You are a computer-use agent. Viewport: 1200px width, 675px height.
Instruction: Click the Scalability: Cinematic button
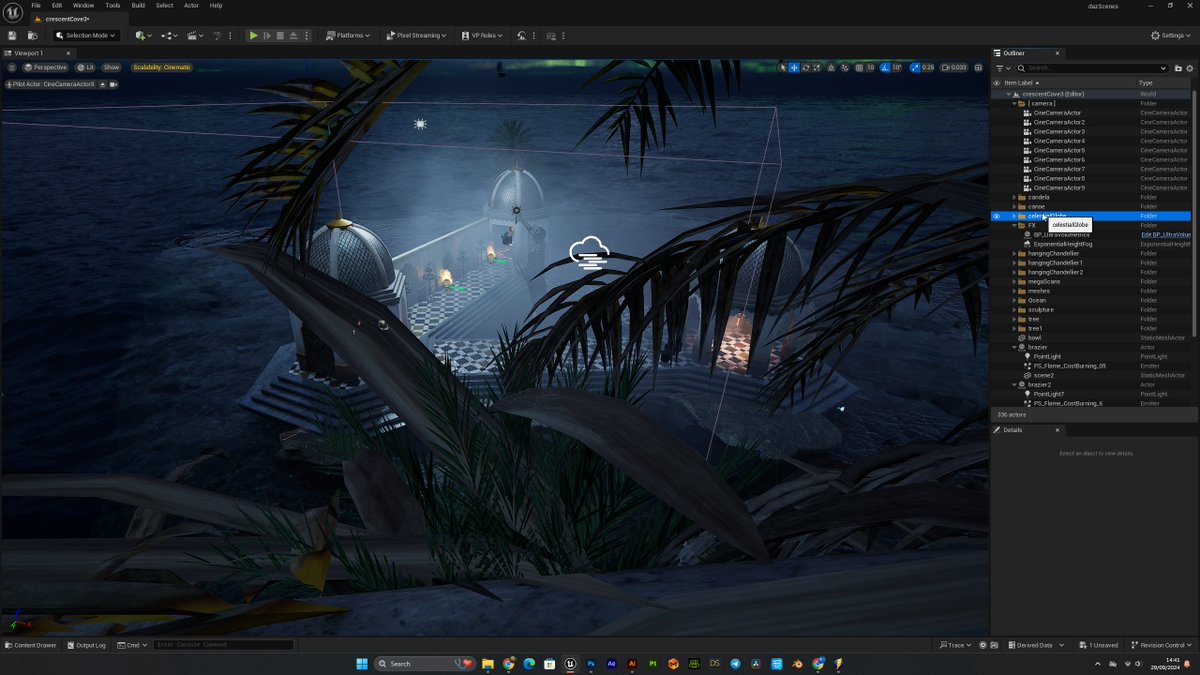point(162,67)
